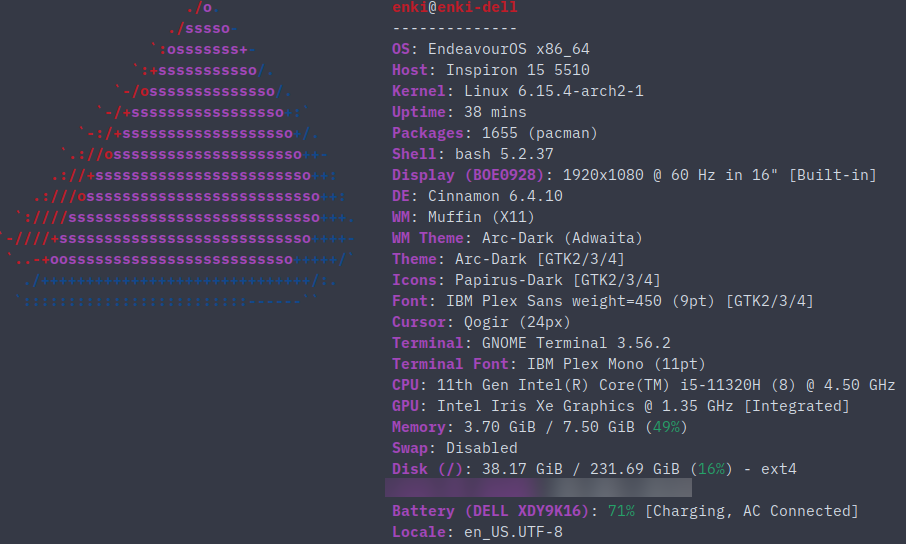Click the enki@enki-dell header text
The image size is (906, 544).
tap(455, 8)
